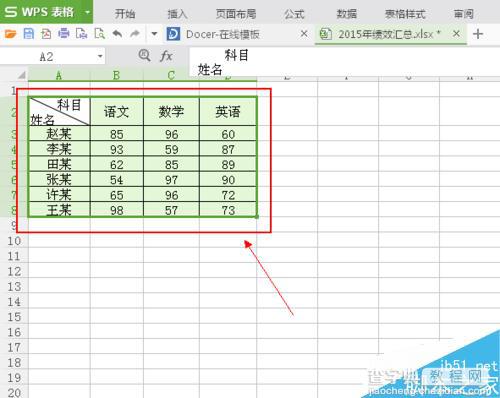The image size is (500, 398).
Task: Click the Redo arrow icon
Action: pos(135,34)
